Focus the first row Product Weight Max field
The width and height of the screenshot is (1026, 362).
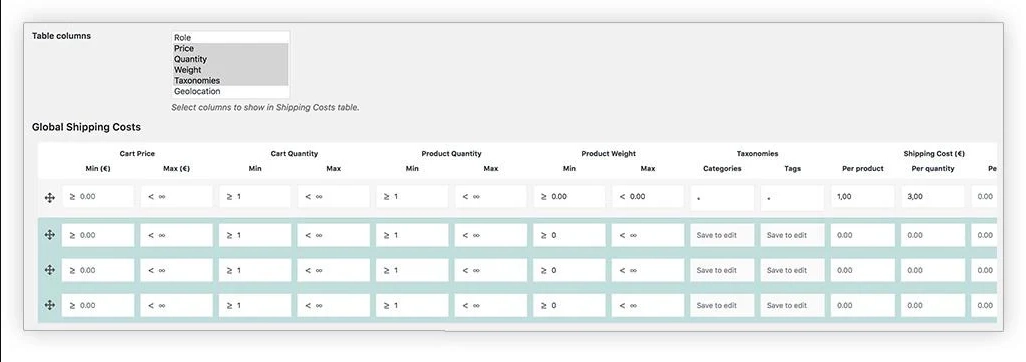pos(648,196)
